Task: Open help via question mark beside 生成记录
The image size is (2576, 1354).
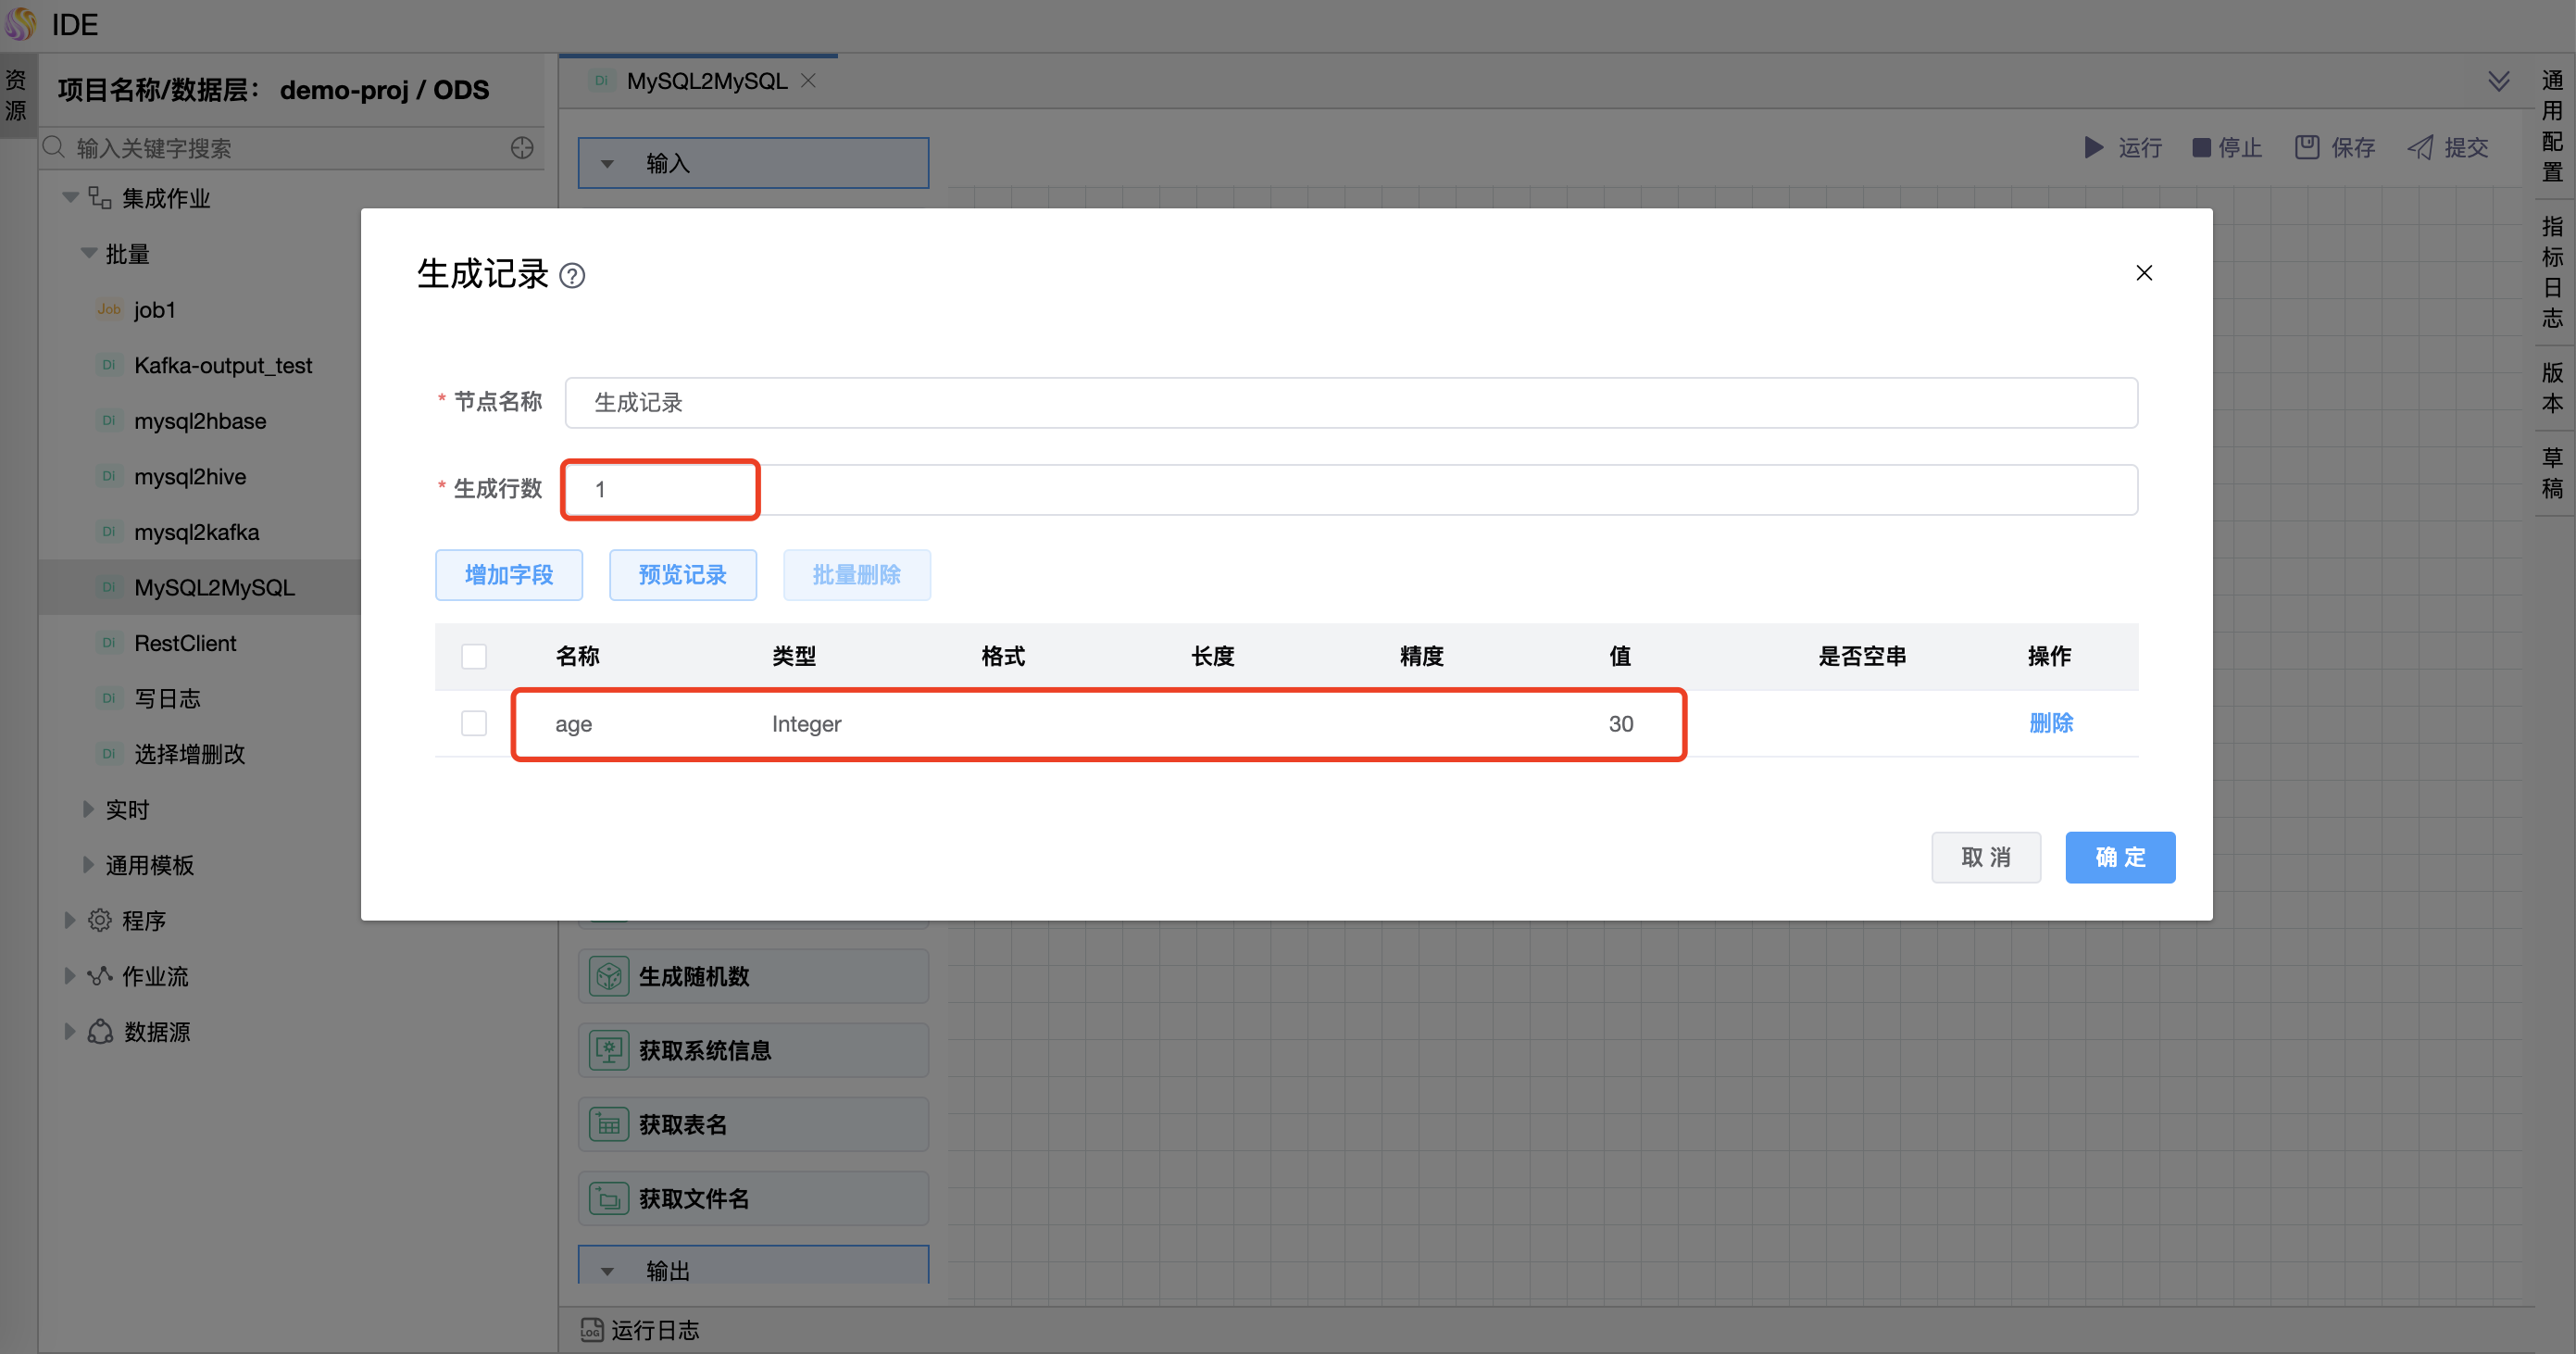Action: pos(573,276)
